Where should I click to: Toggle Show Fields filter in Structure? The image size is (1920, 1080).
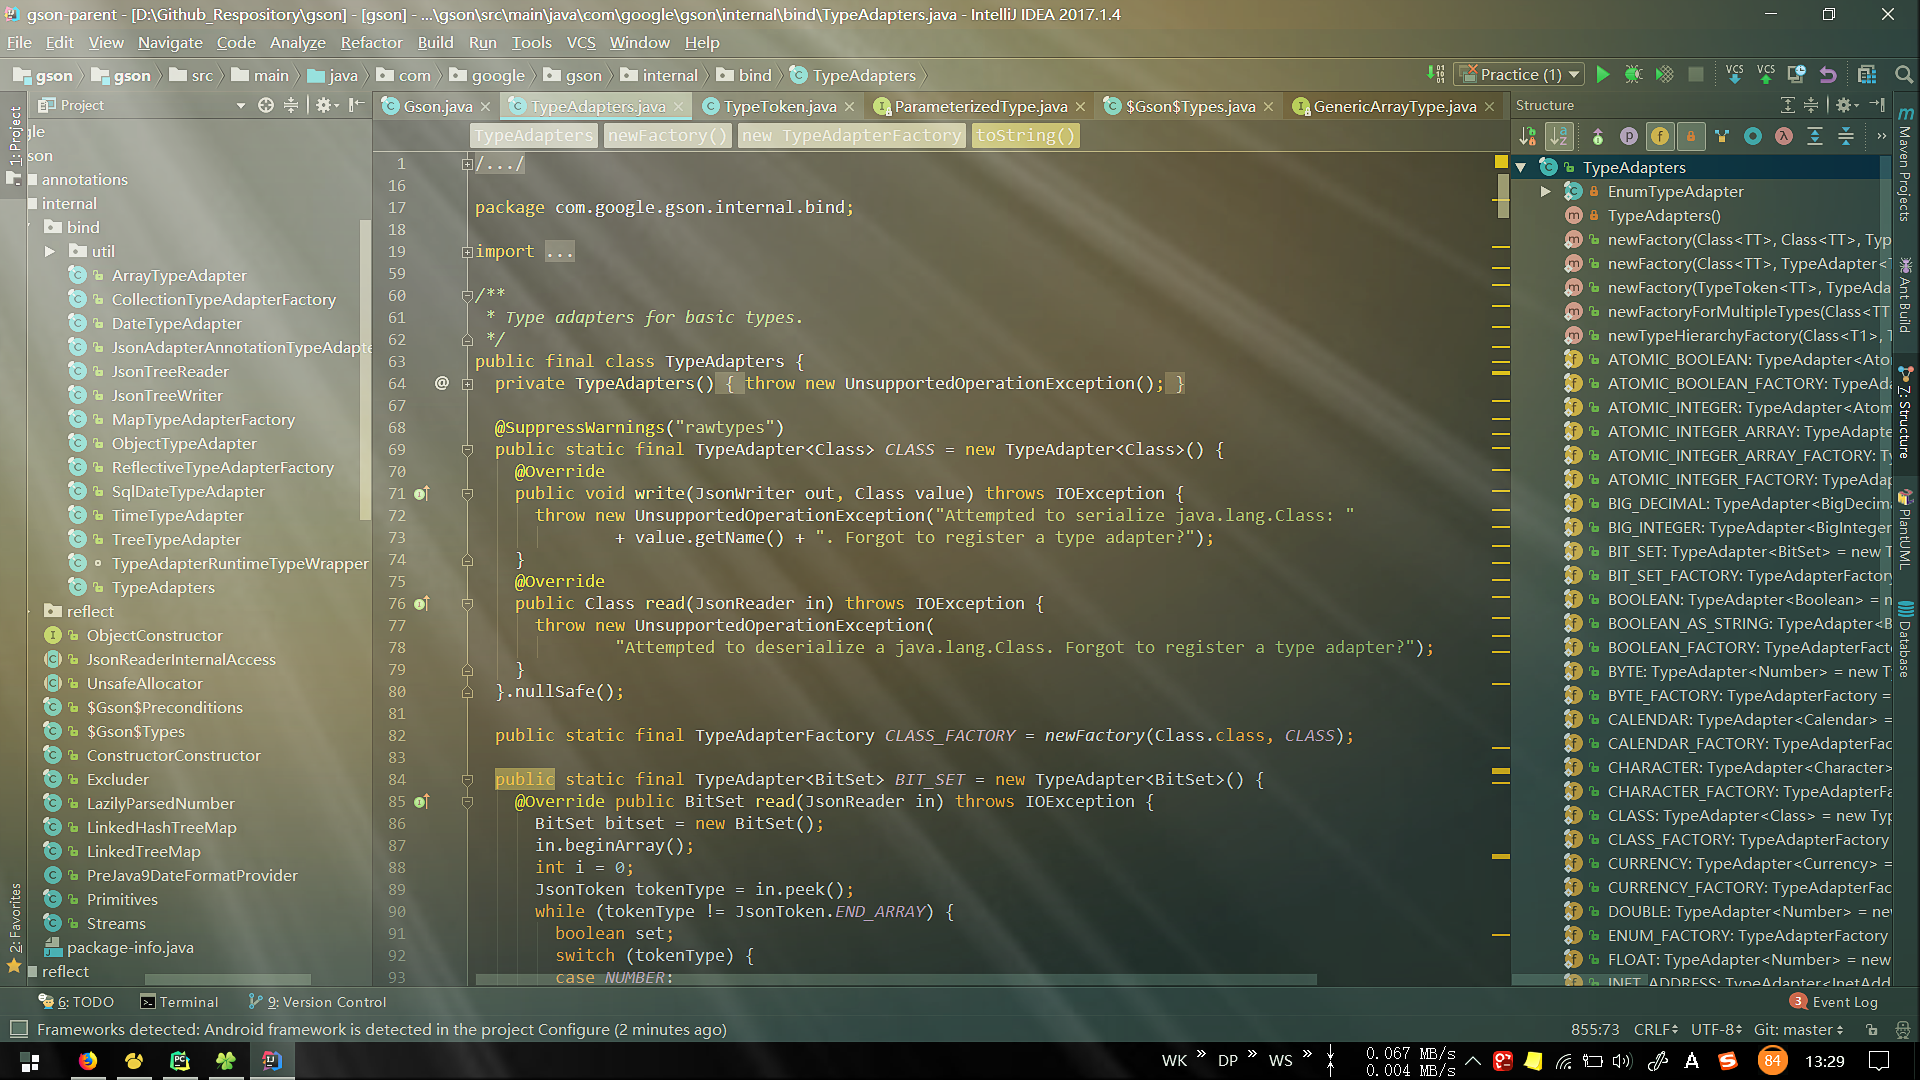pos(1660,136)
